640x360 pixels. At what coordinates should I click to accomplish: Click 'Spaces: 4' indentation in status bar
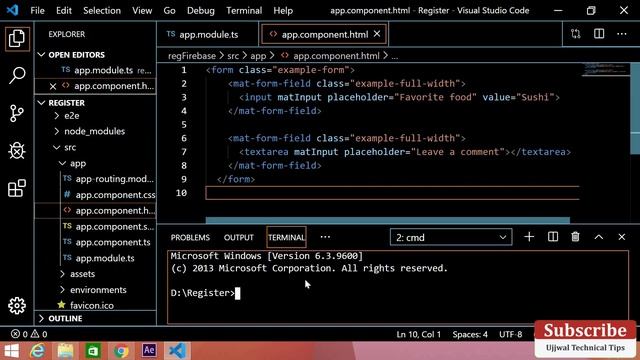tap(470, 334)
